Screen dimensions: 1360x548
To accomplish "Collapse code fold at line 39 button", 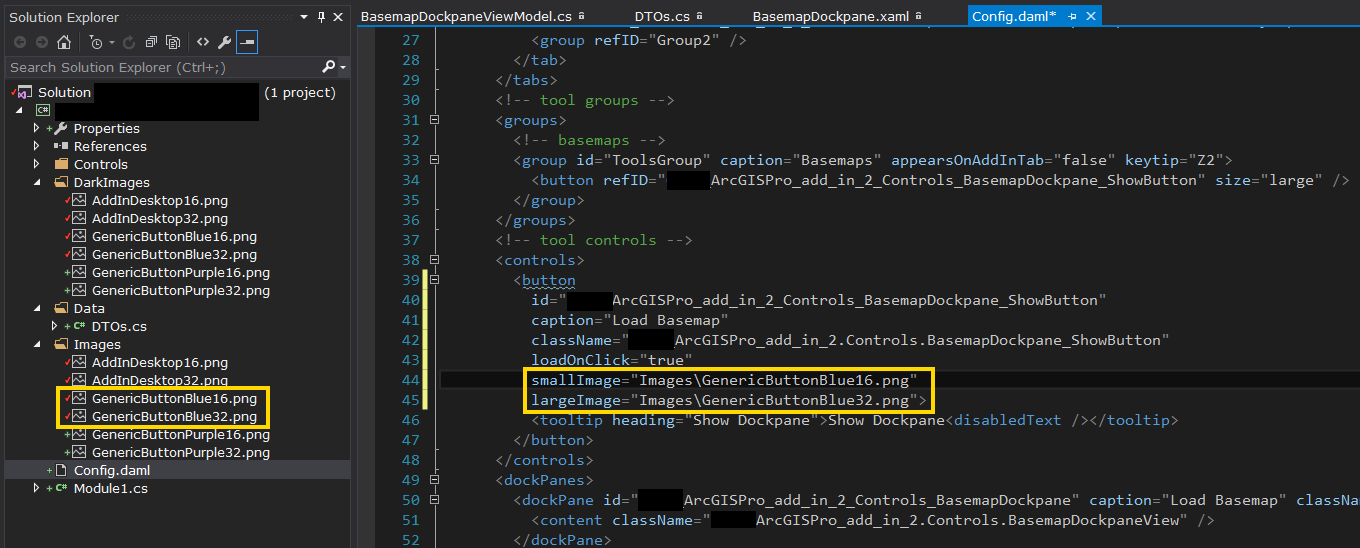I will [434, 280].
